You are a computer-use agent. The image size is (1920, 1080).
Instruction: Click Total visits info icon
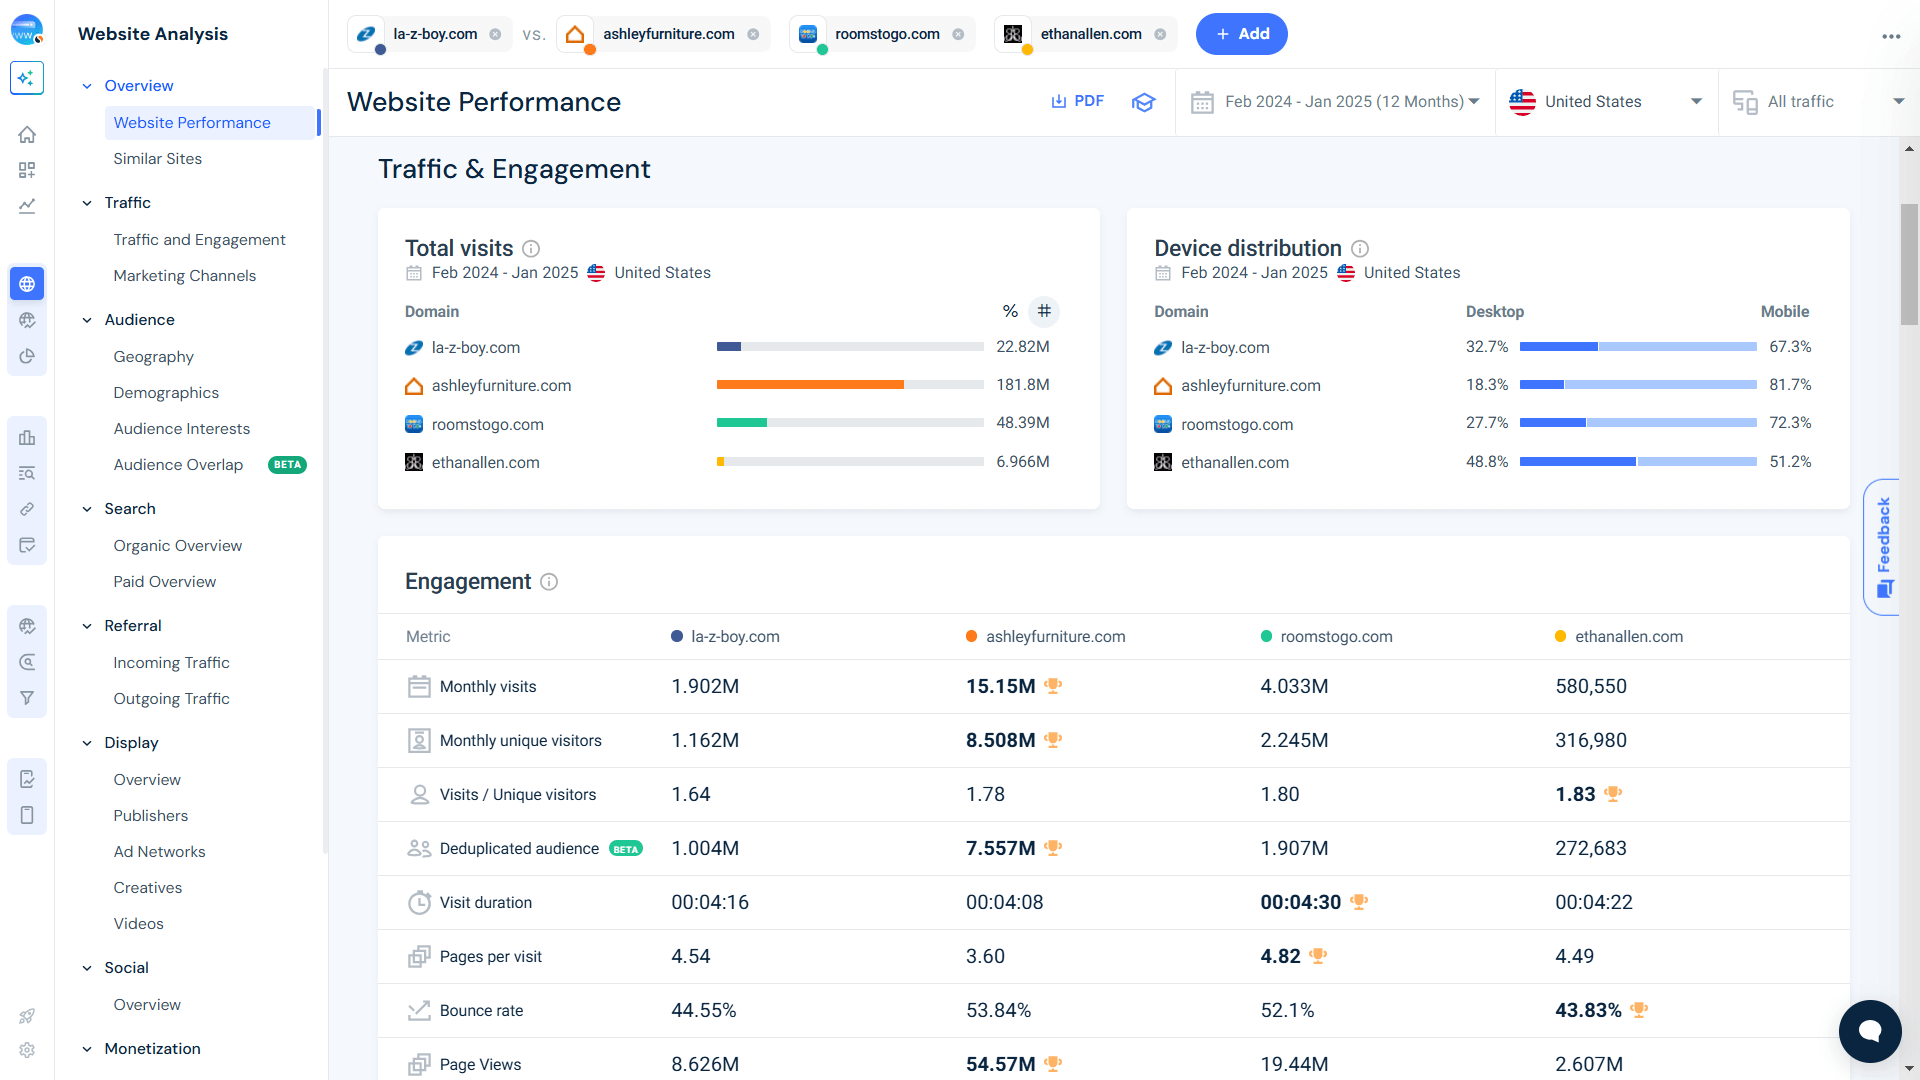coord(531,248)
